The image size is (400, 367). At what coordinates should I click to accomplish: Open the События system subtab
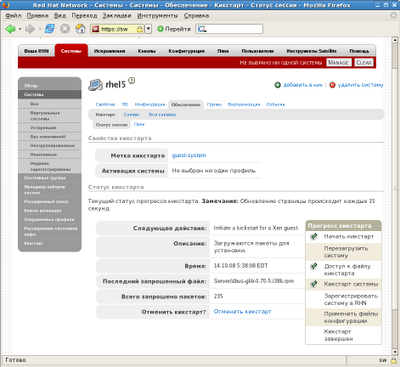(x=275, y=104)
